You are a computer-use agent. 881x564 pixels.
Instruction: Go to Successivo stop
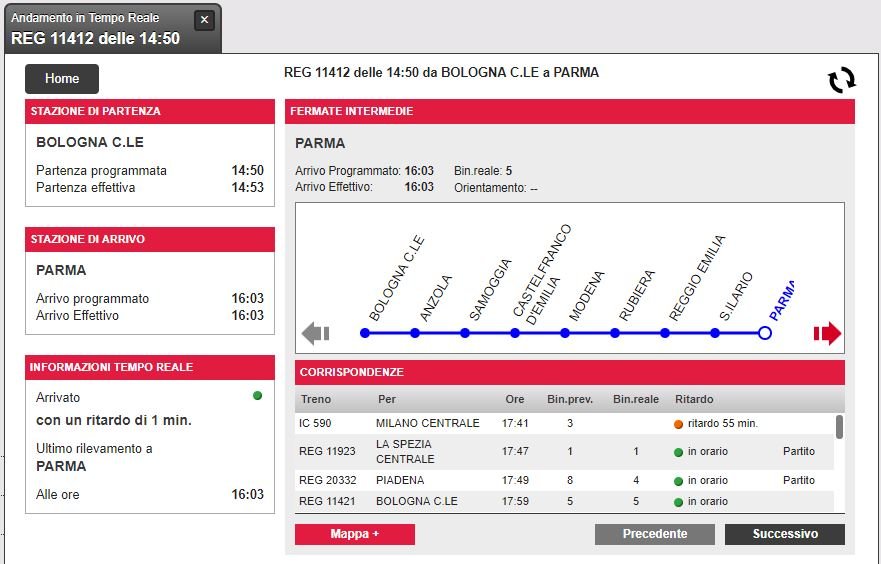(784, 534)
